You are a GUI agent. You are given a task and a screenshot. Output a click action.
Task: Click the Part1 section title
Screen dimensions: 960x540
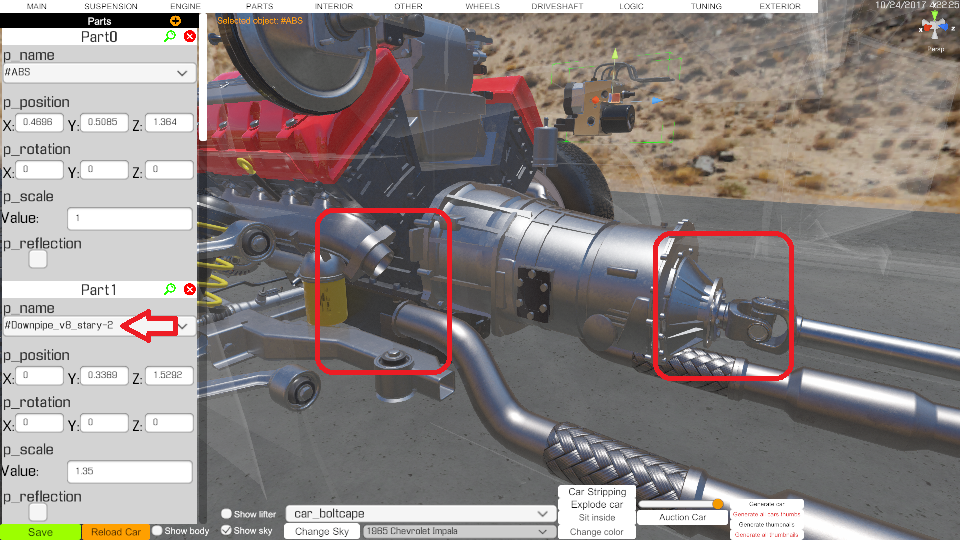[99, 290]
